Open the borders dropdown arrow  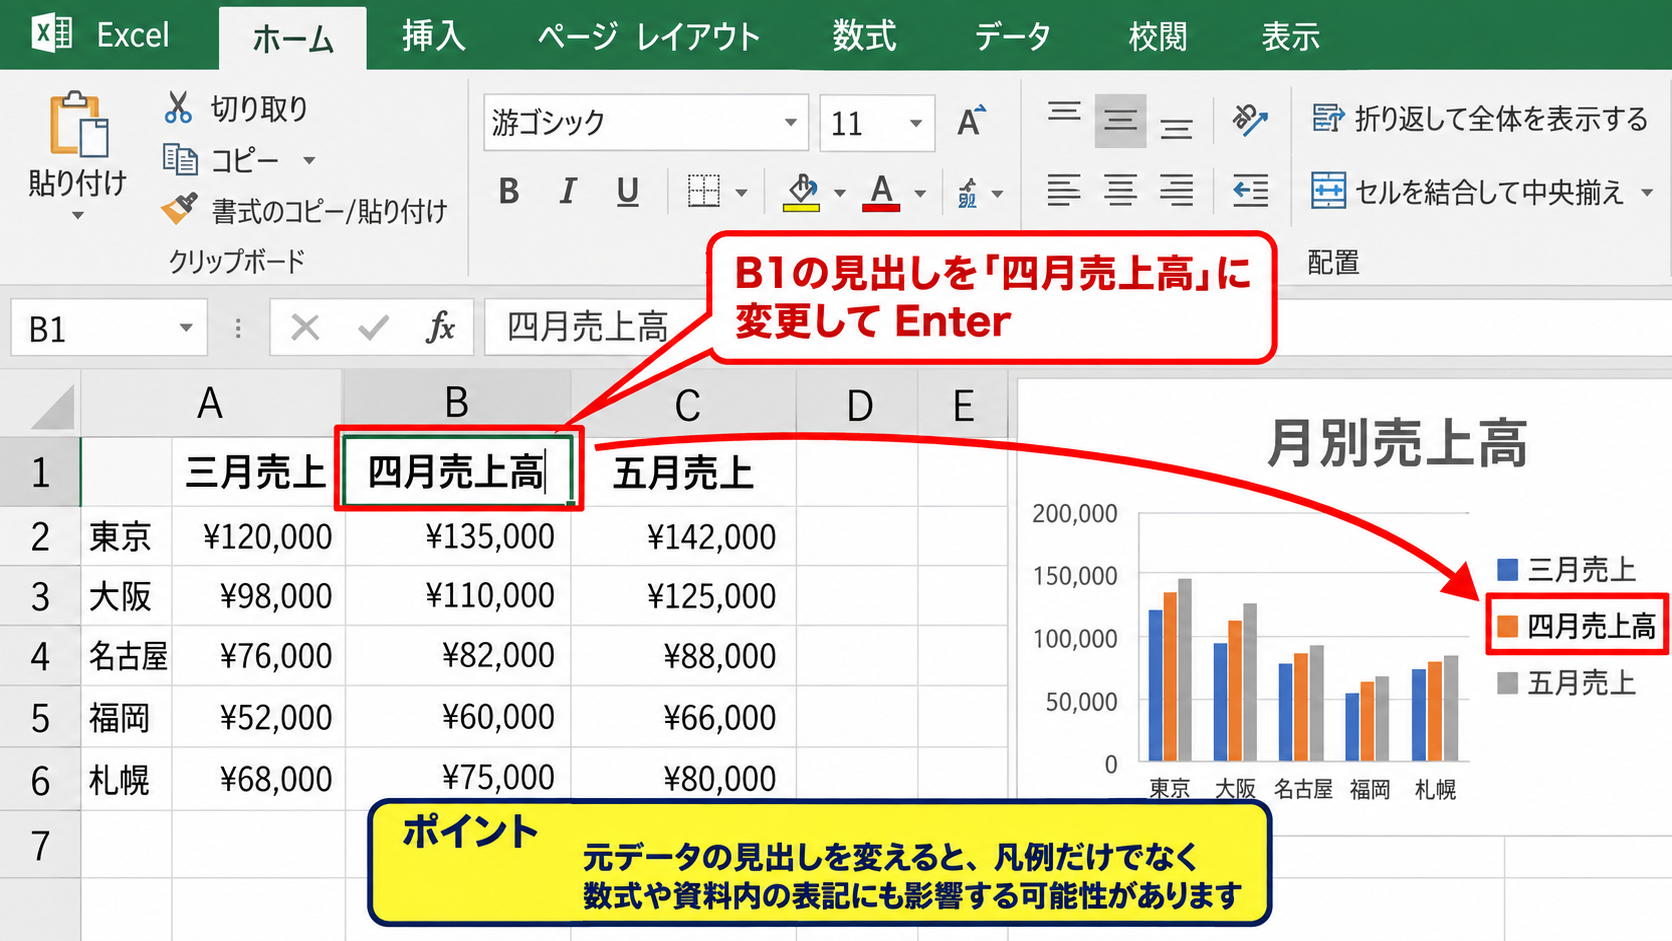(741, 192)
